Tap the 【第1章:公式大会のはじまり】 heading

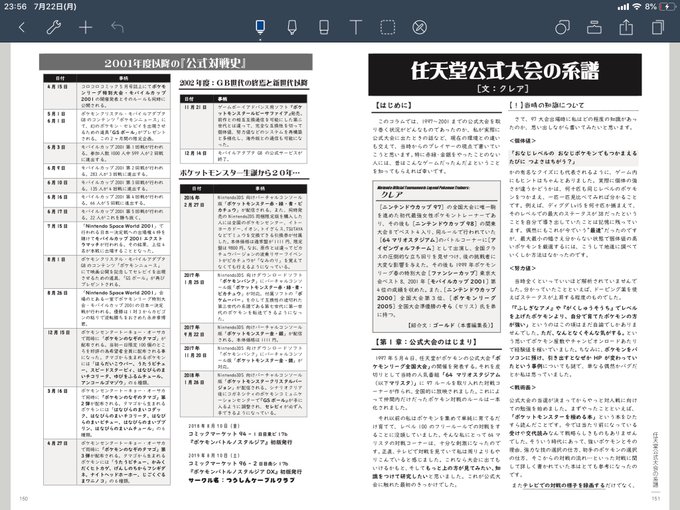[x=427, y=342]
